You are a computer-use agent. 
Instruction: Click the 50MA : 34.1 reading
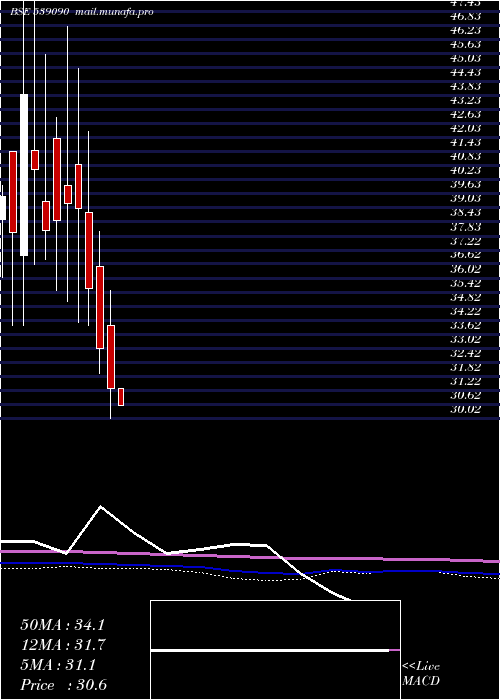(62, 625)
